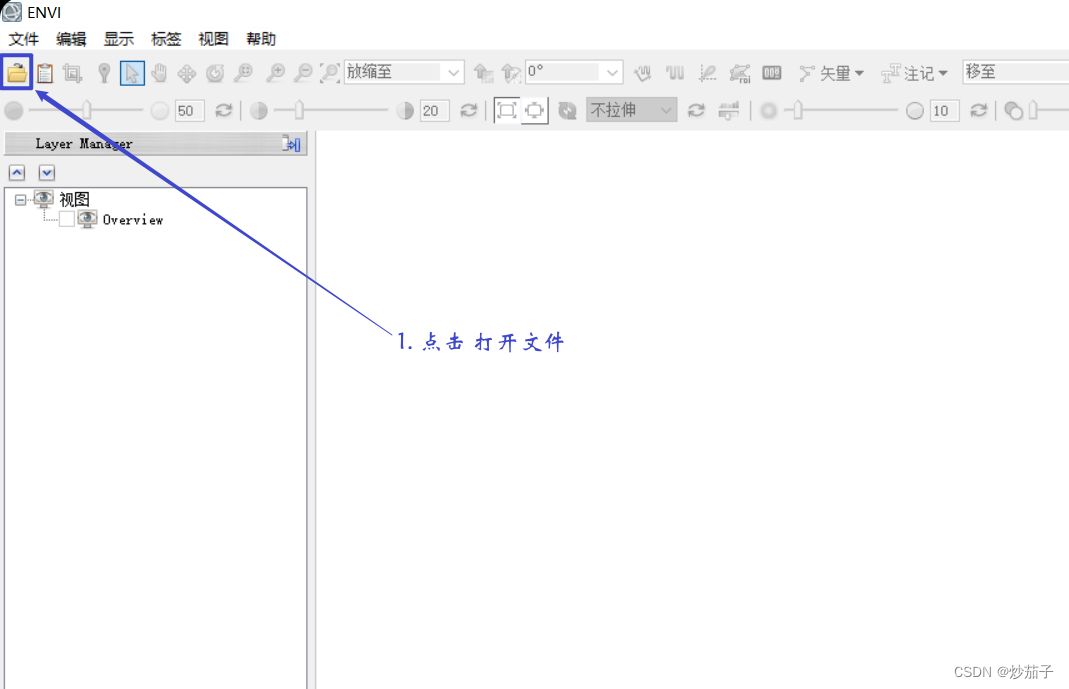The width and height of the screenshot is (1069, 689).
Task: Select the Overview layer label
Action: (133, 219)
